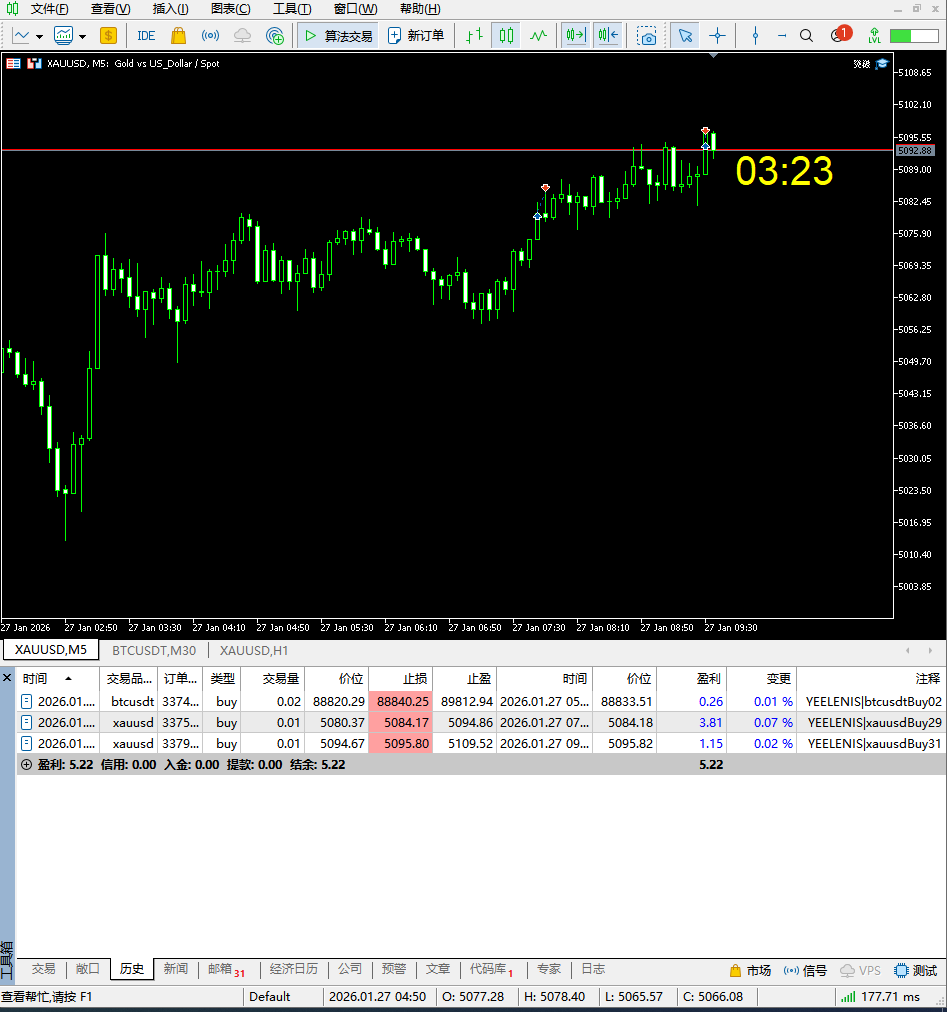Click the 88840.25 stop loss cell
The image size is (947, 1012).
pyautogui.click(x=401, y=702)
